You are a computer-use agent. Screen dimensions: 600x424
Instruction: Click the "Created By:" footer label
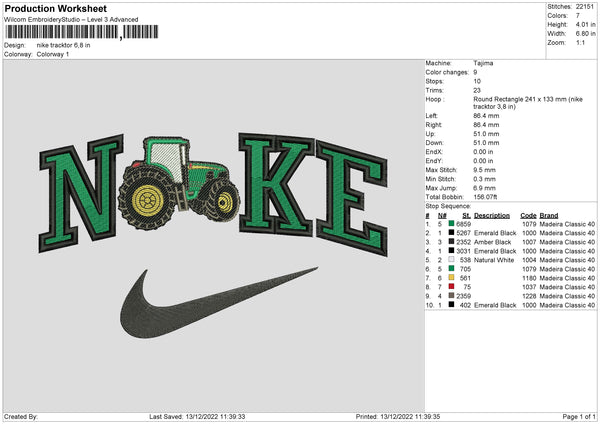coord(21,417)
